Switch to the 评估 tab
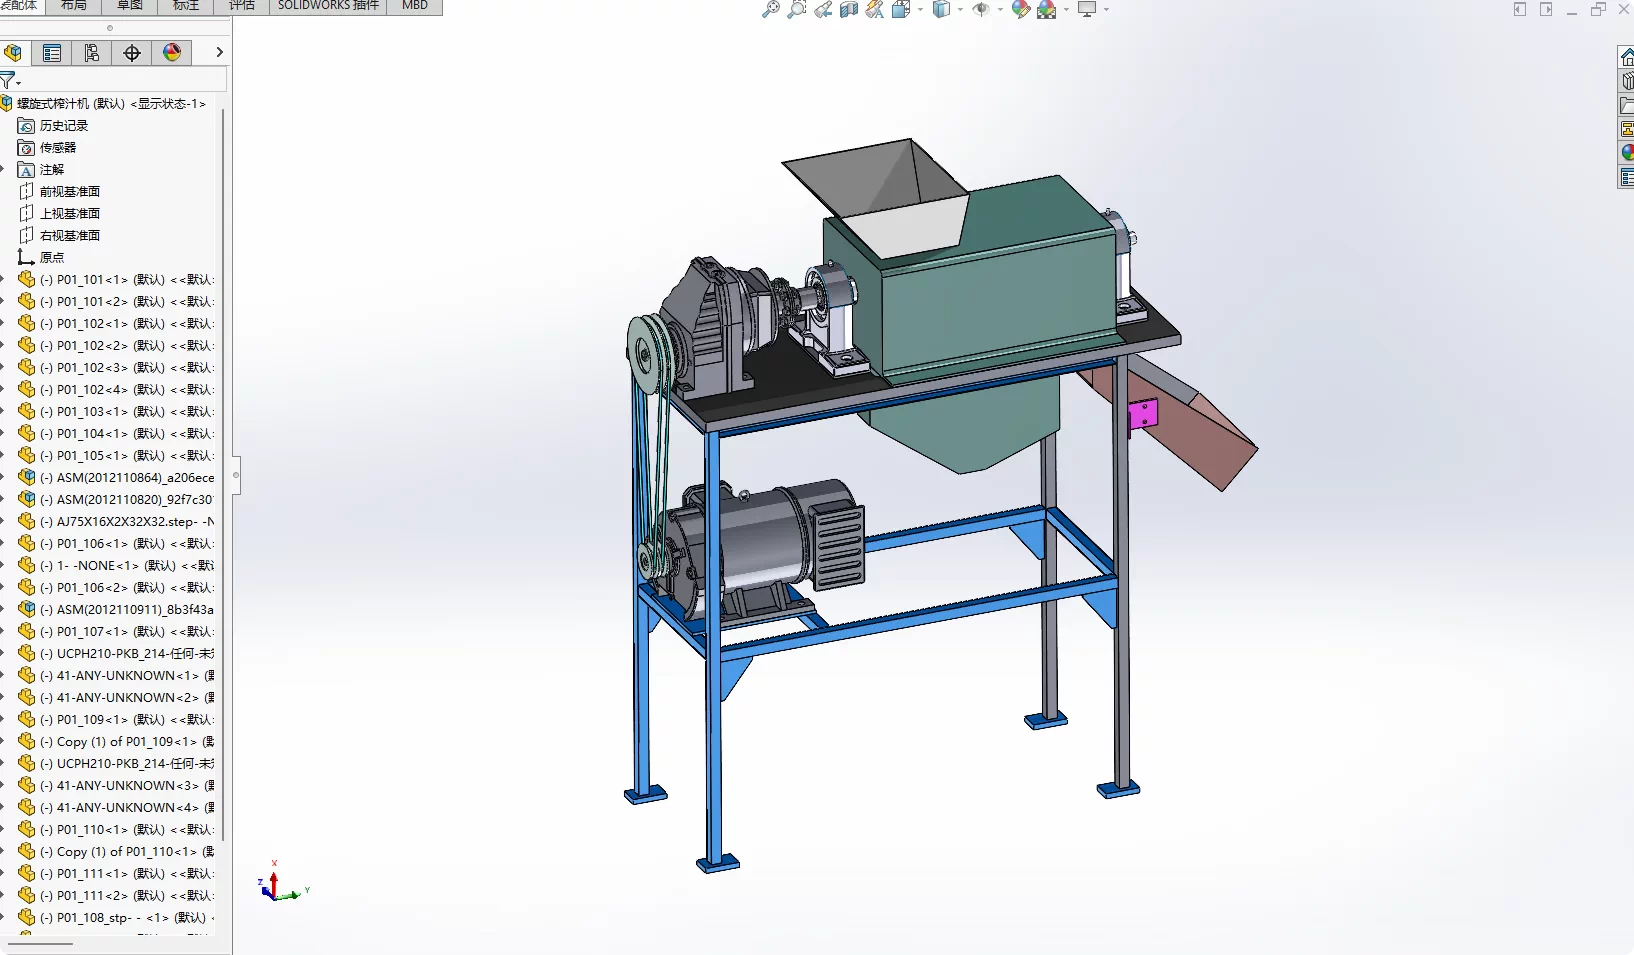The height and width of the screenshot is (955, 1634). 242,6
